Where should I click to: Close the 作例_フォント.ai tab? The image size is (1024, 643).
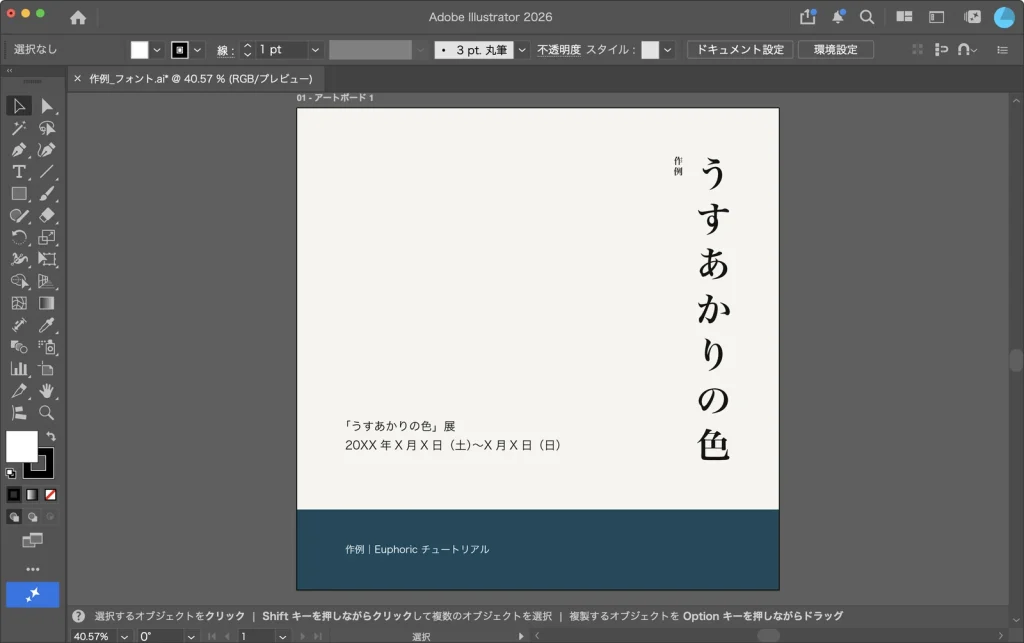pyautogui.click(x=78, y=79)
